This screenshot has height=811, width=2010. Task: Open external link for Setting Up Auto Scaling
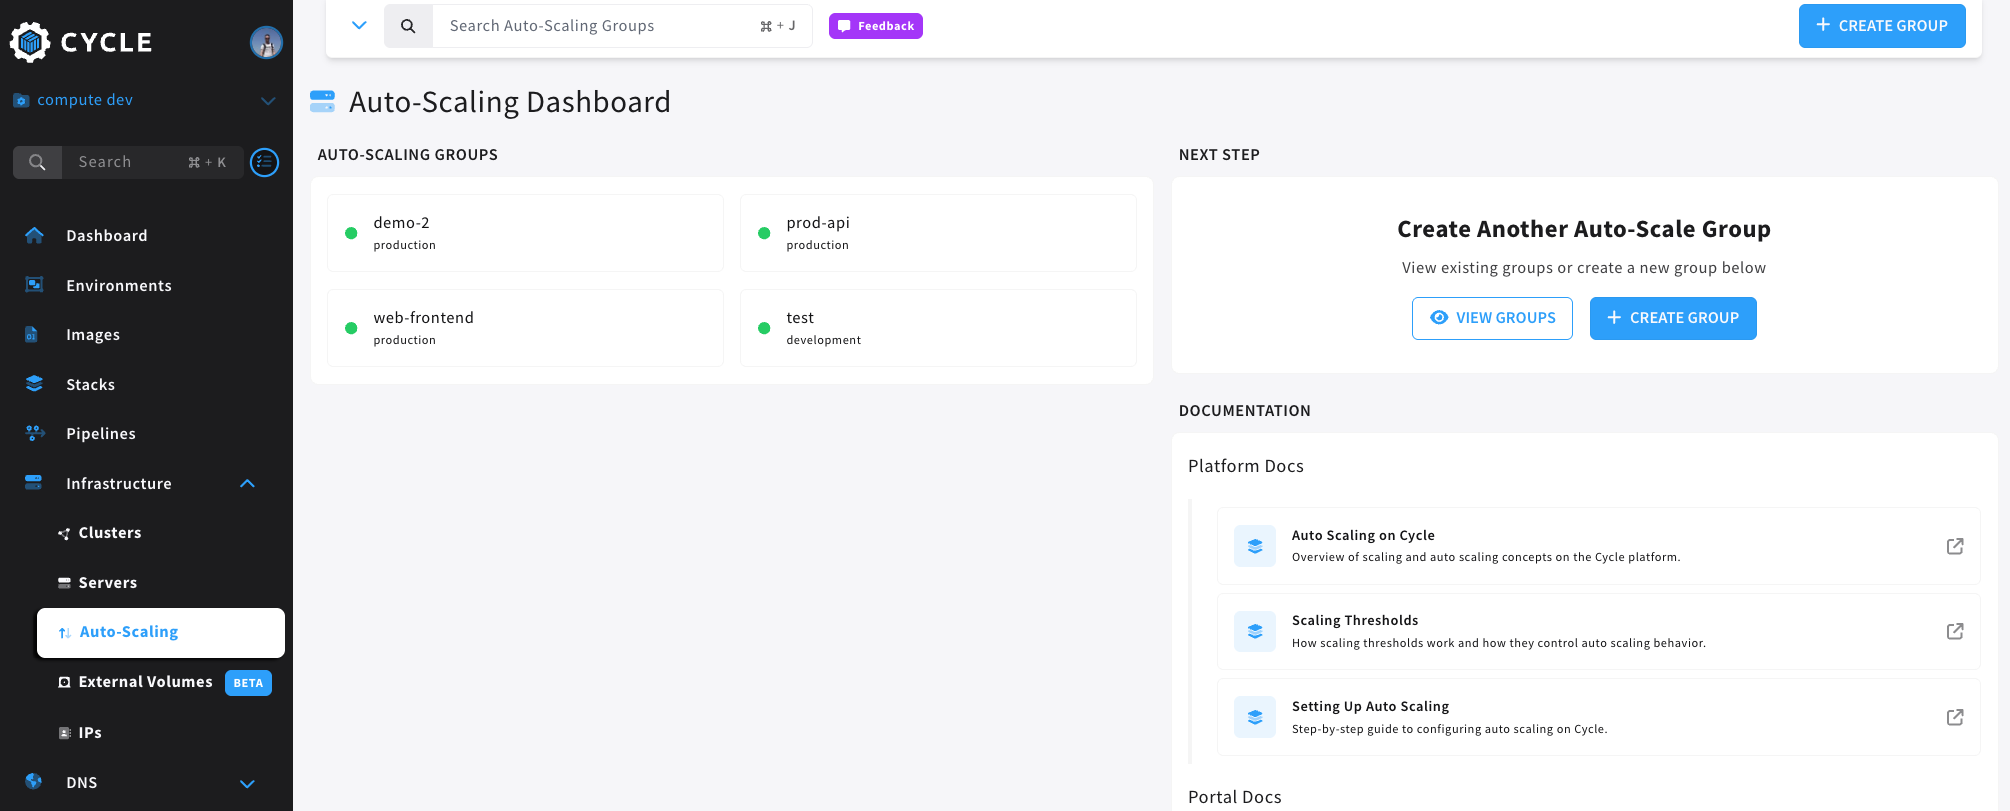[1954, 717]
